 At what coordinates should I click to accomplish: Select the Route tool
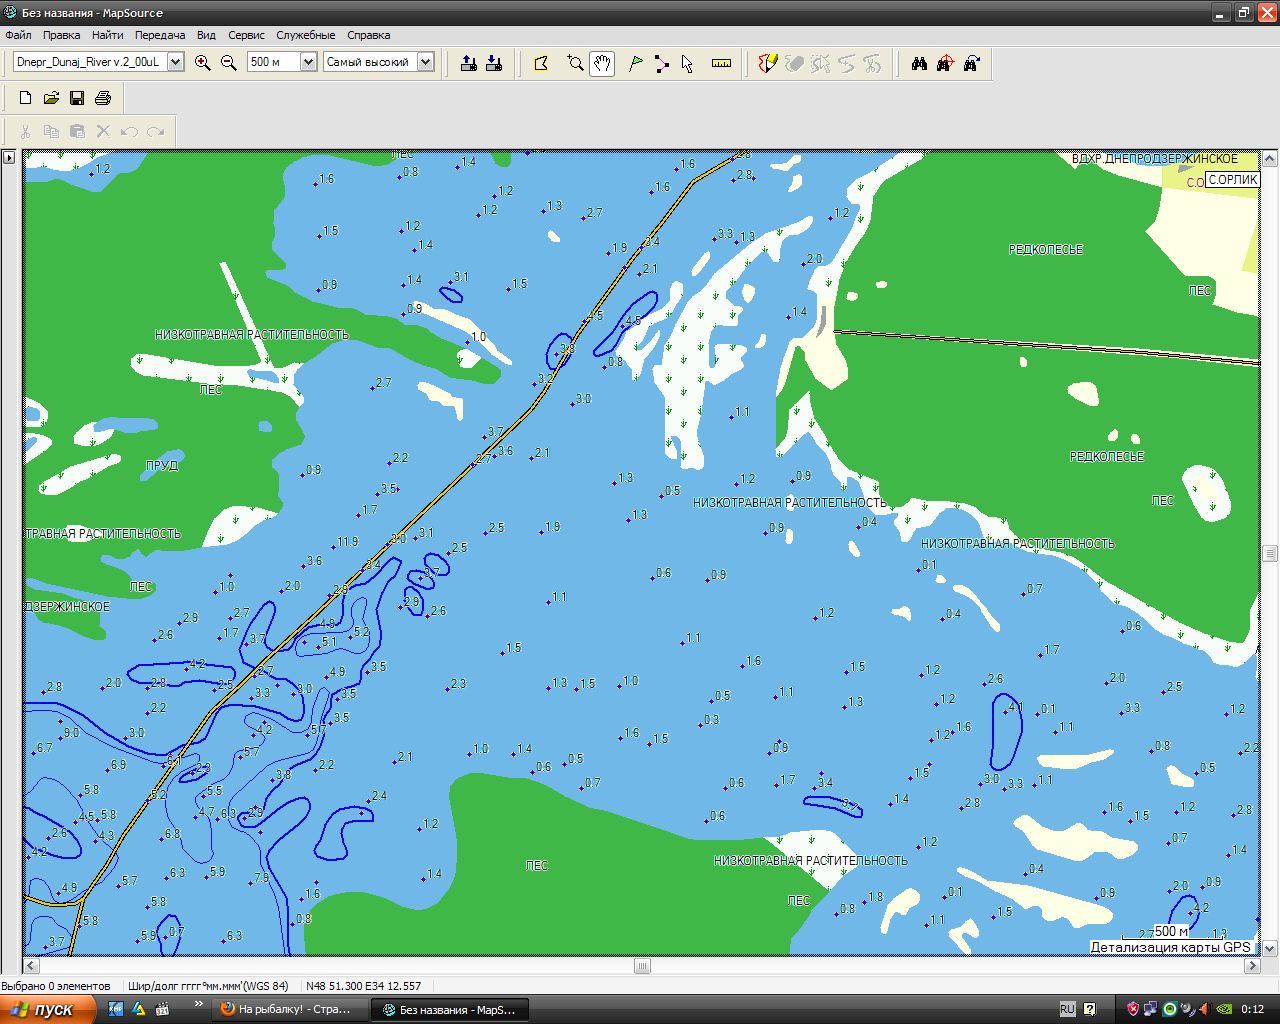tap(661, 63)
